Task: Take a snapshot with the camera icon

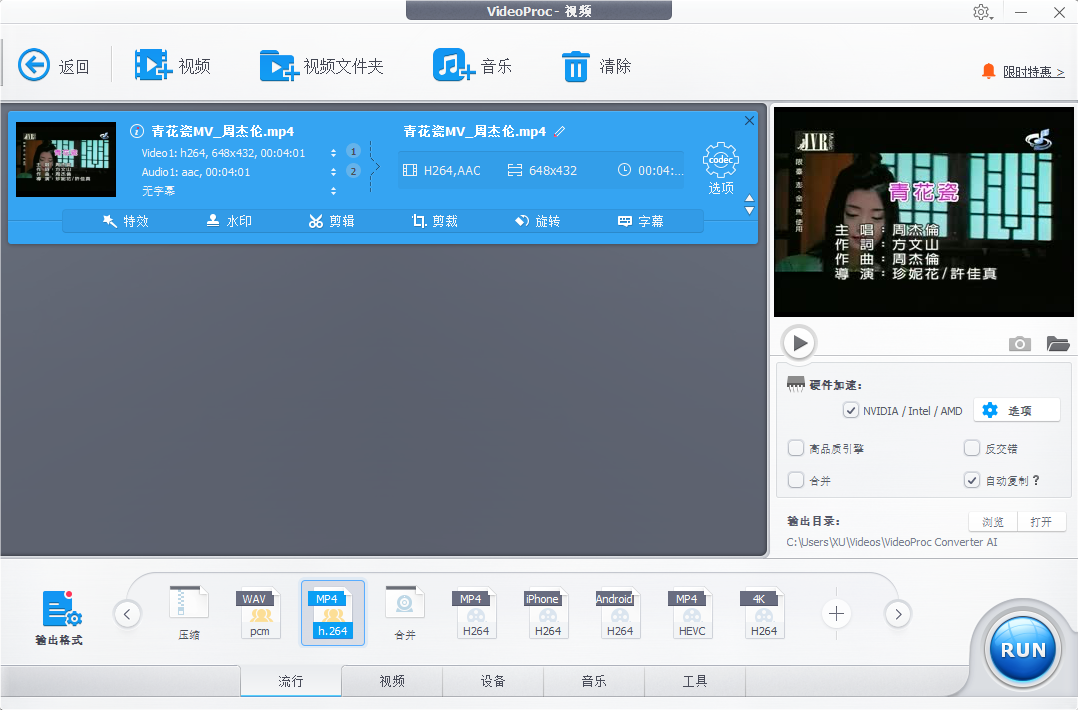Action: pos(1020,344)
